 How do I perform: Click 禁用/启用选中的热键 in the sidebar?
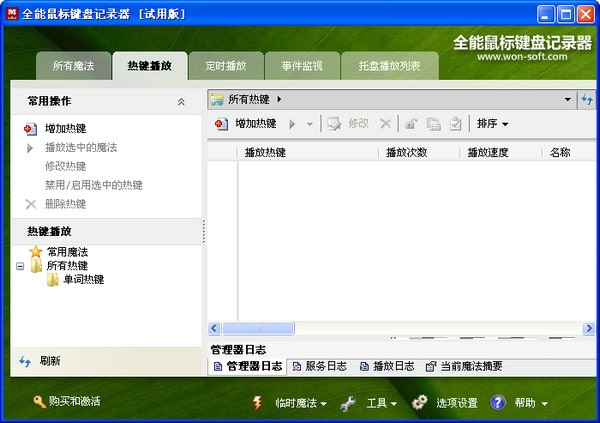(x=94, y=185)
